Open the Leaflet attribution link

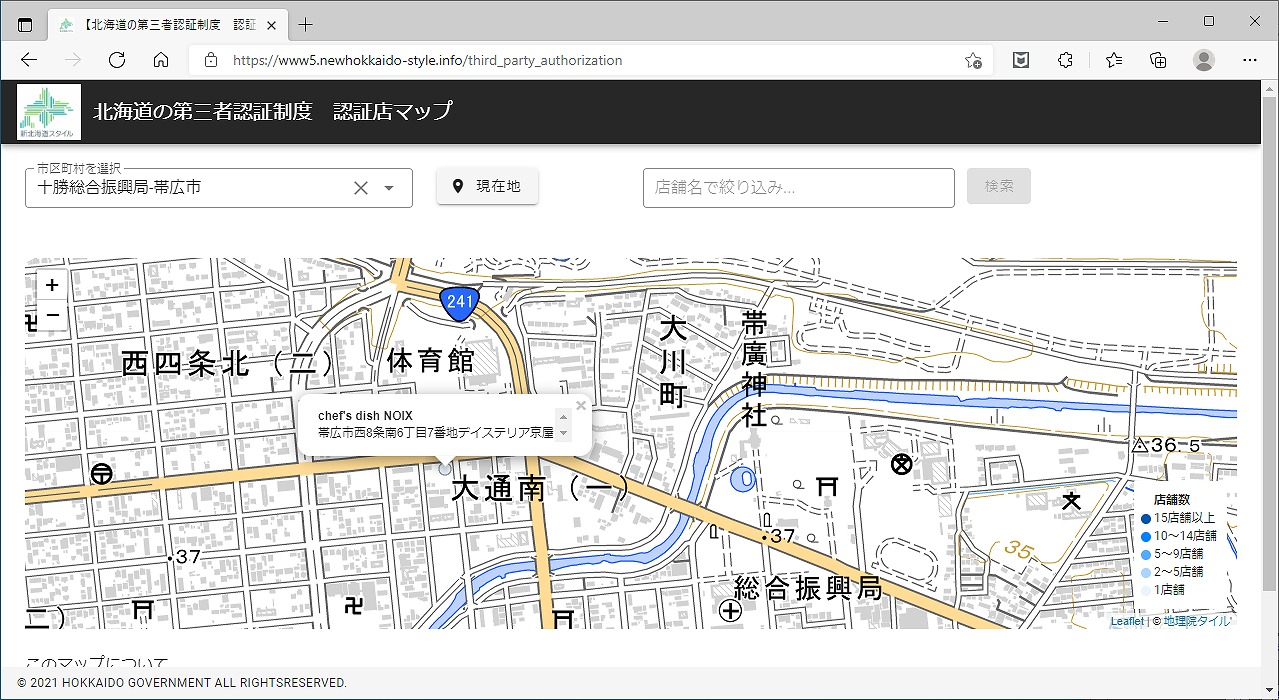tap(1126, 621)
